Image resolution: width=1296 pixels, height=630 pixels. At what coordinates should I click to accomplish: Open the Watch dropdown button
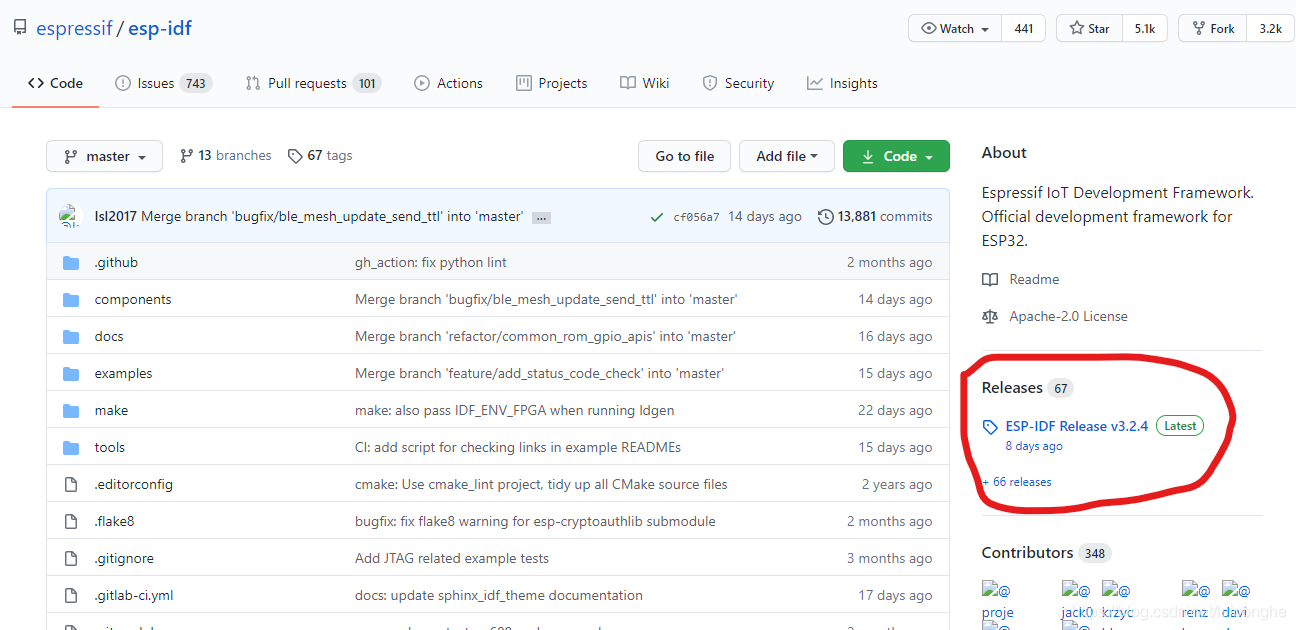click(954, 29)
